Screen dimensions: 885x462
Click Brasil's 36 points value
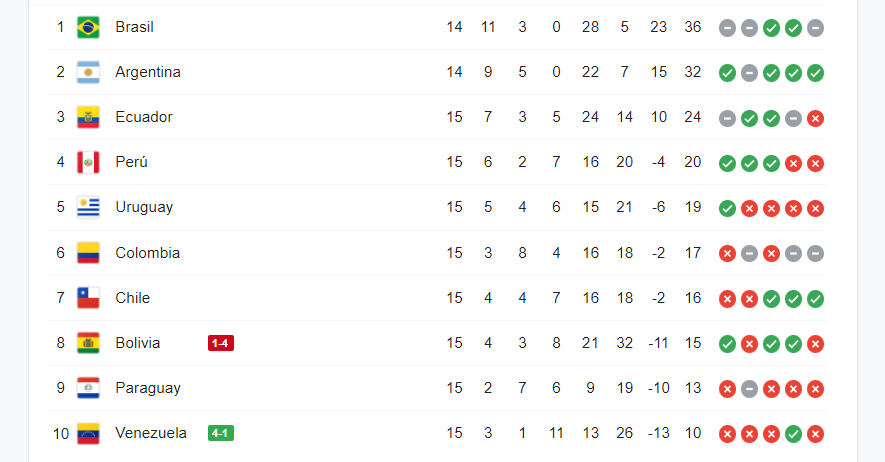pos(692,27)
